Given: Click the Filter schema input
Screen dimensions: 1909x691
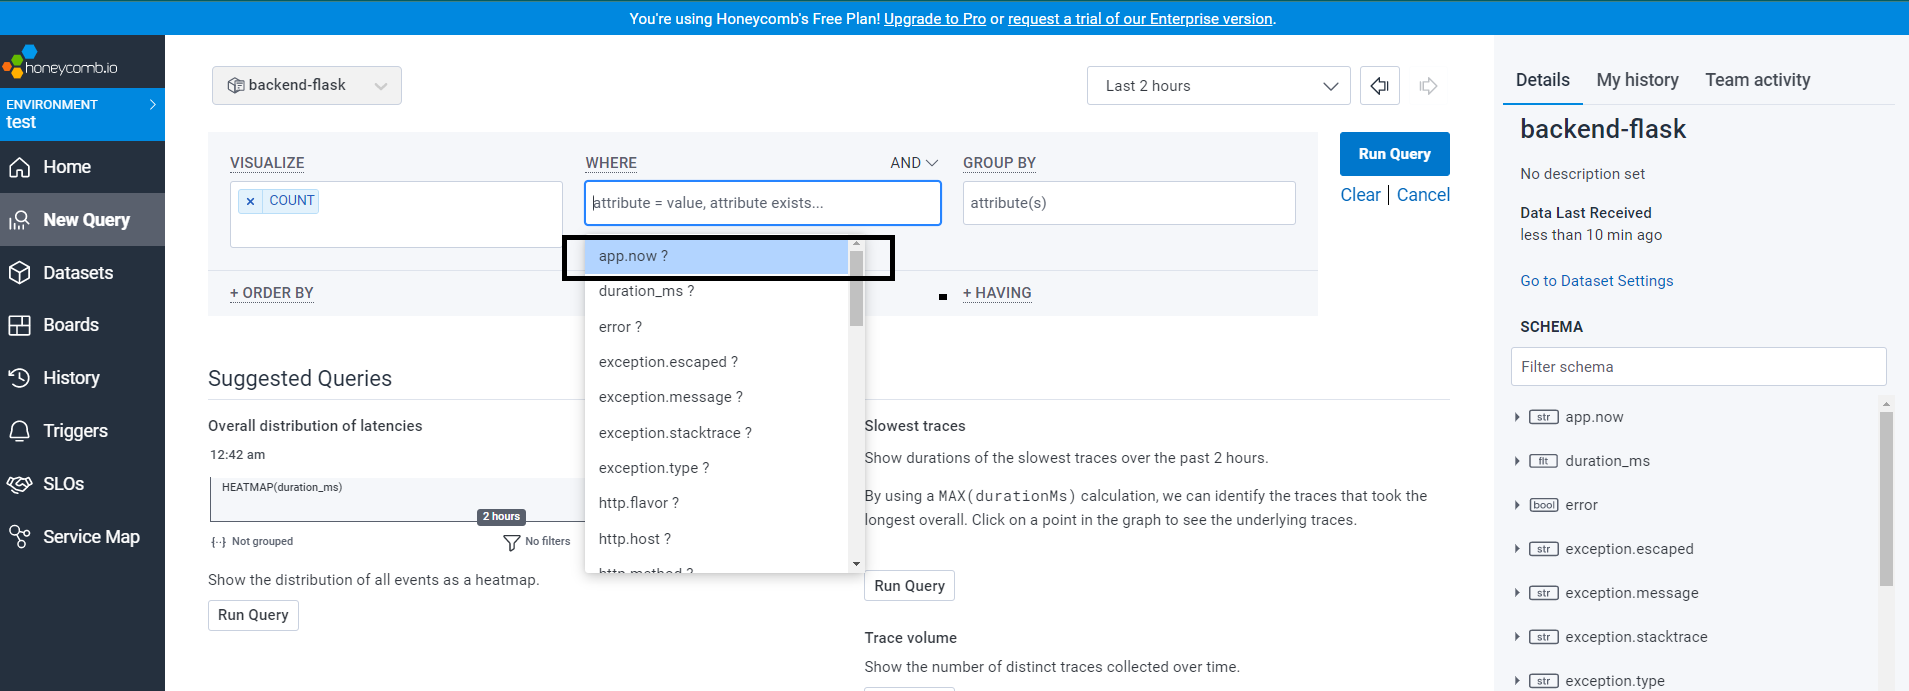Looking at the screenshot, I should tap(1698, 367).
